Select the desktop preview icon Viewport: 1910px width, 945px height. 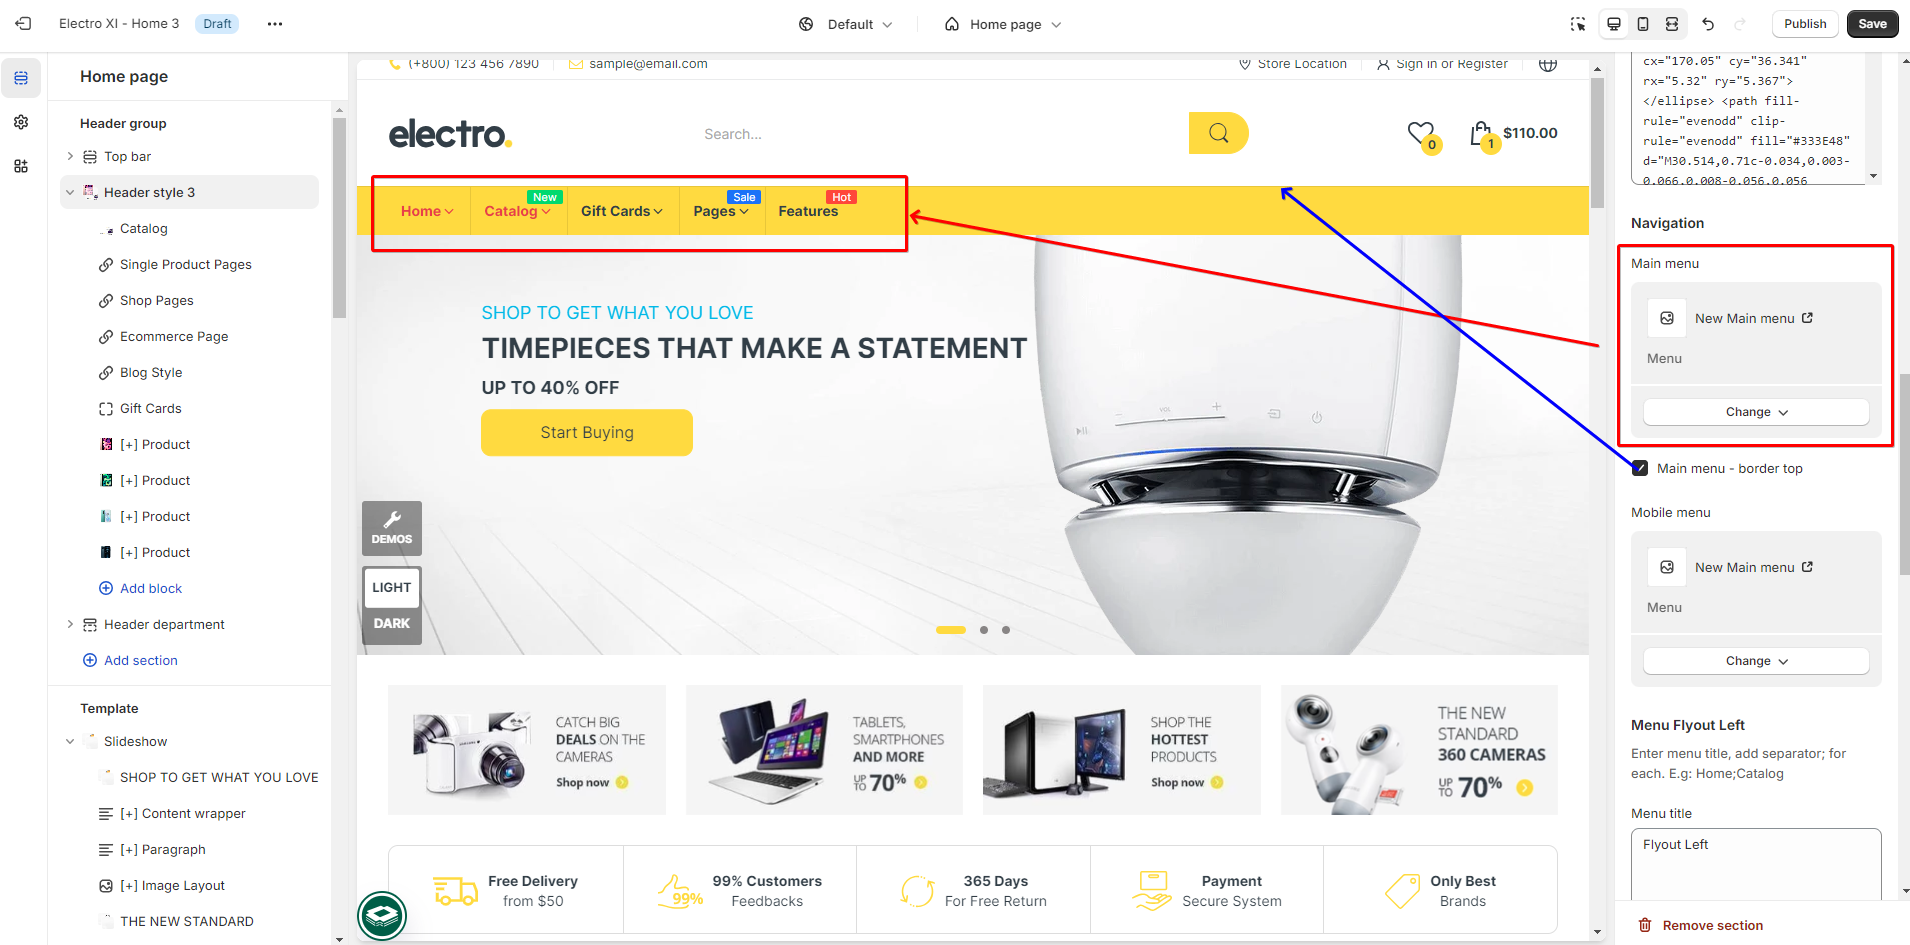pyautogui.click(x=1614, y=24)
